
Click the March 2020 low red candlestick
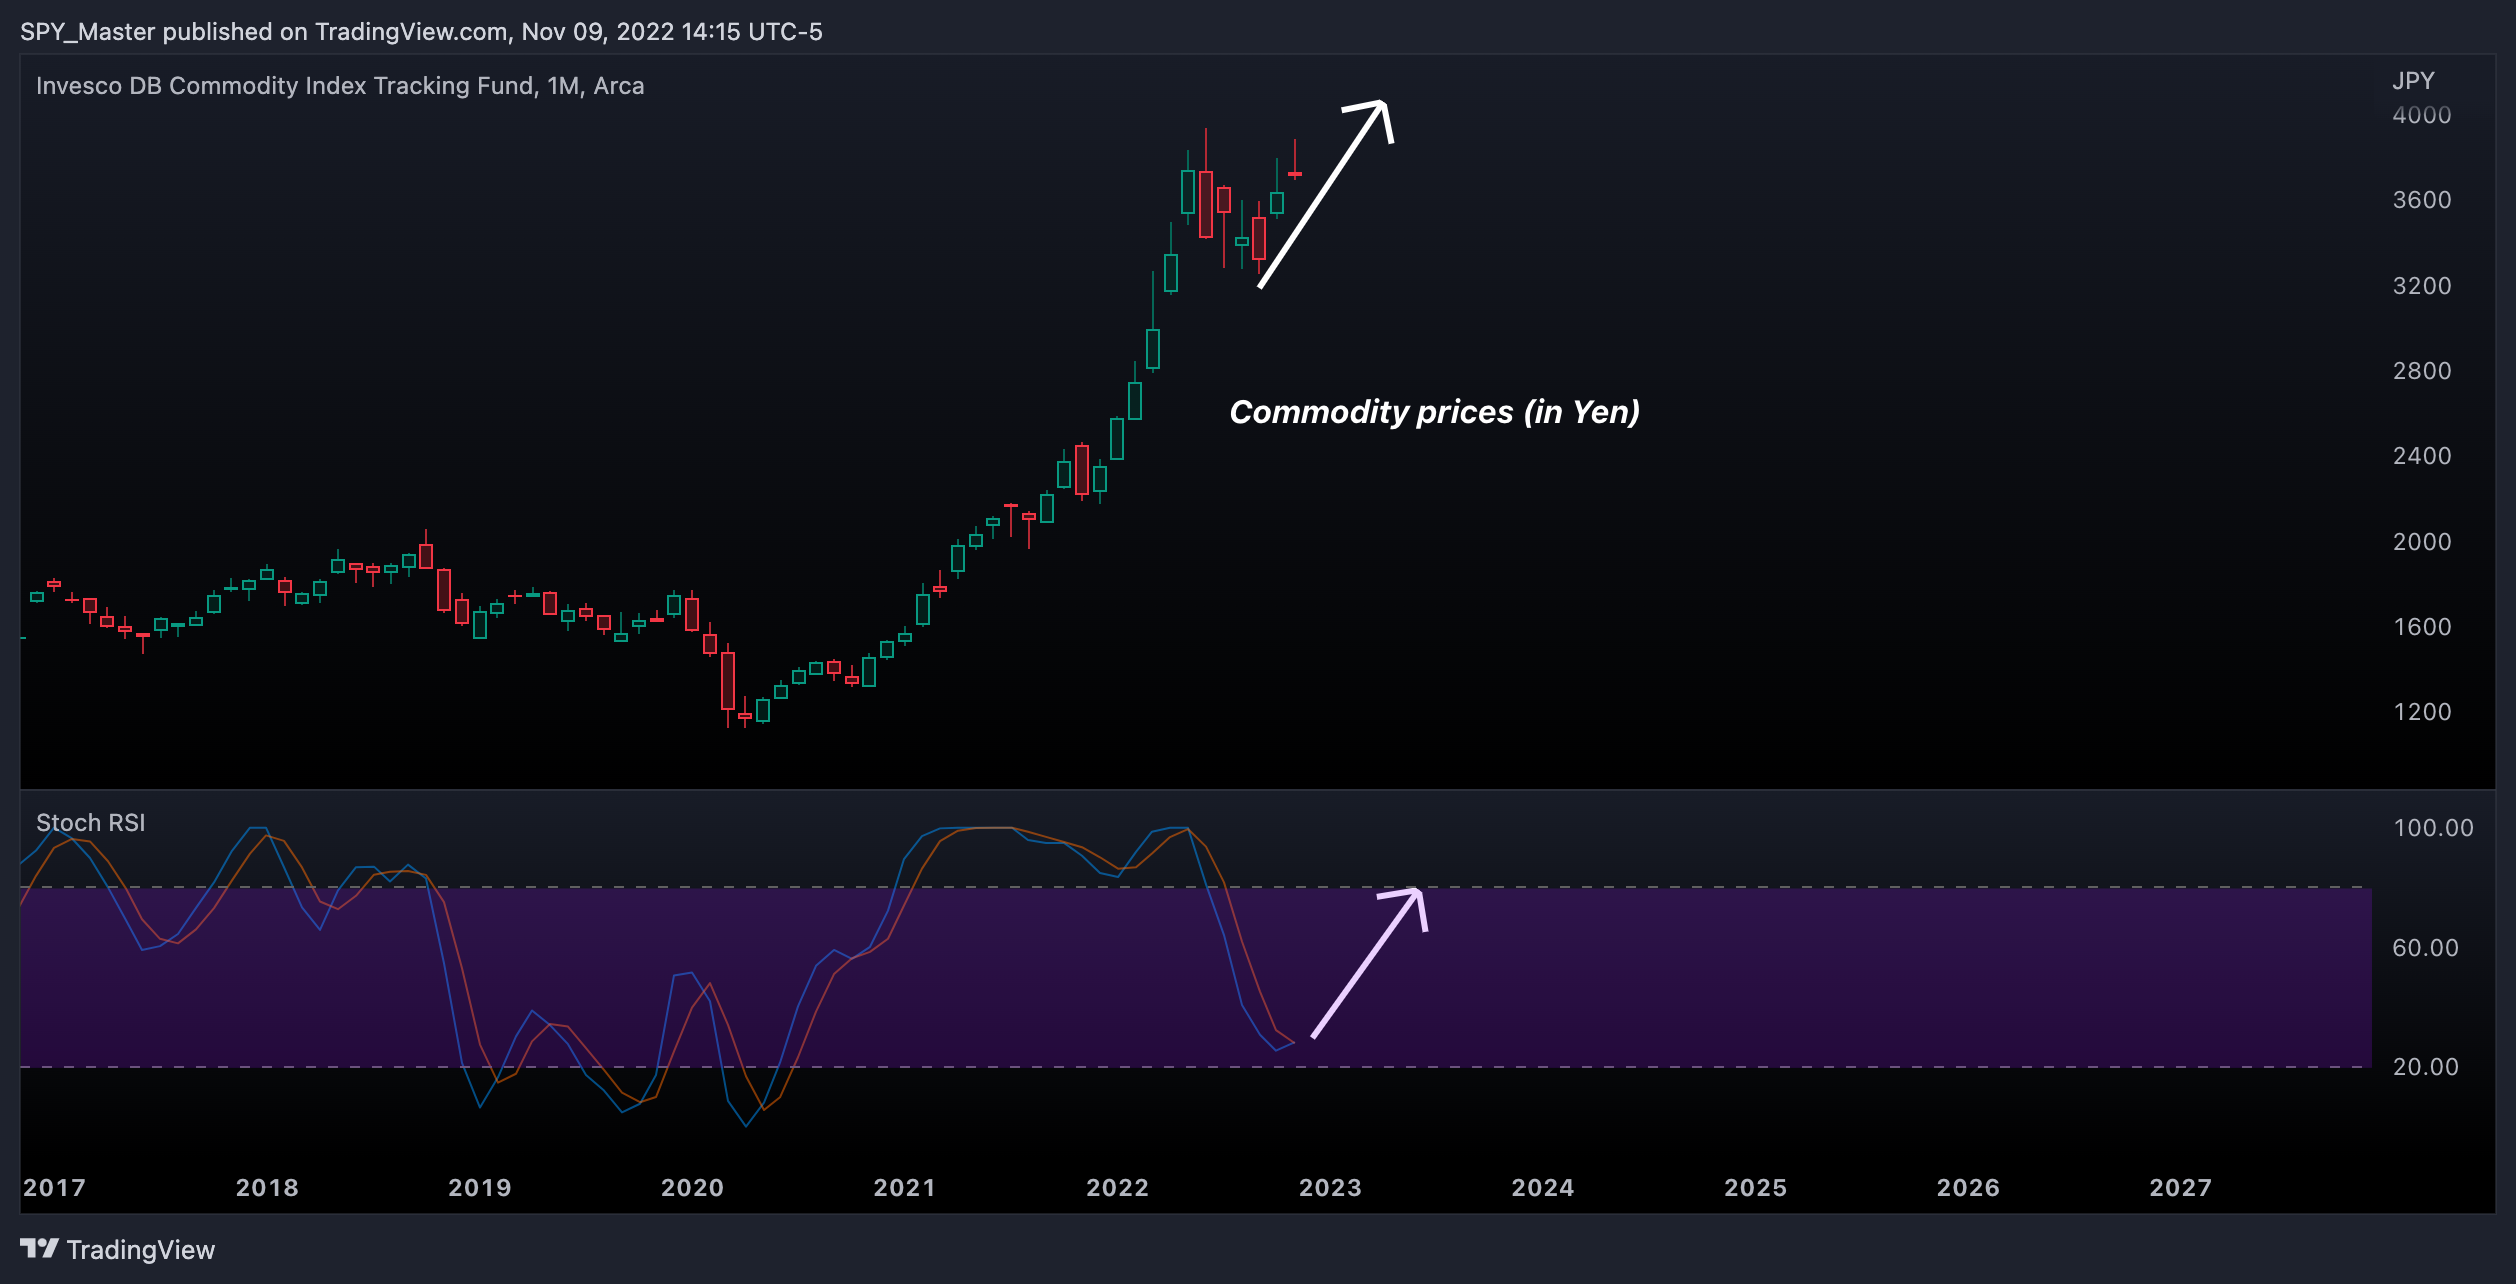click(728, 681)
